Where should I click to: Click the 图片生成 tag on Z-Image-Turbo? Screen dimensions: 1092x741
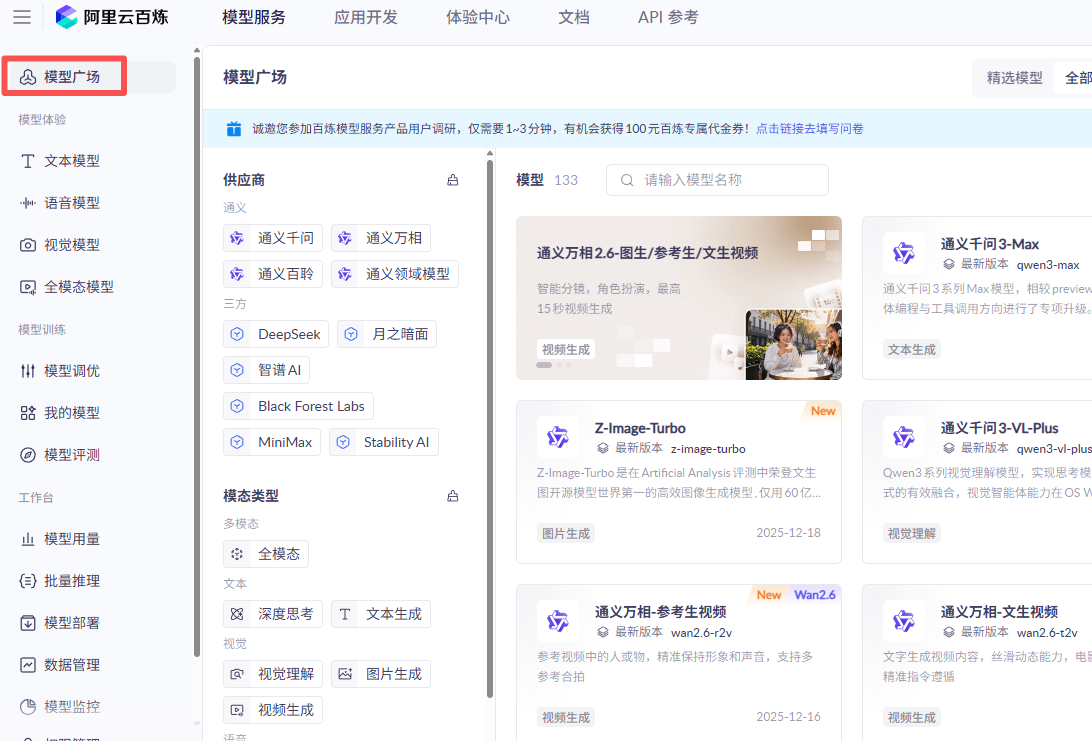[566, 533]
